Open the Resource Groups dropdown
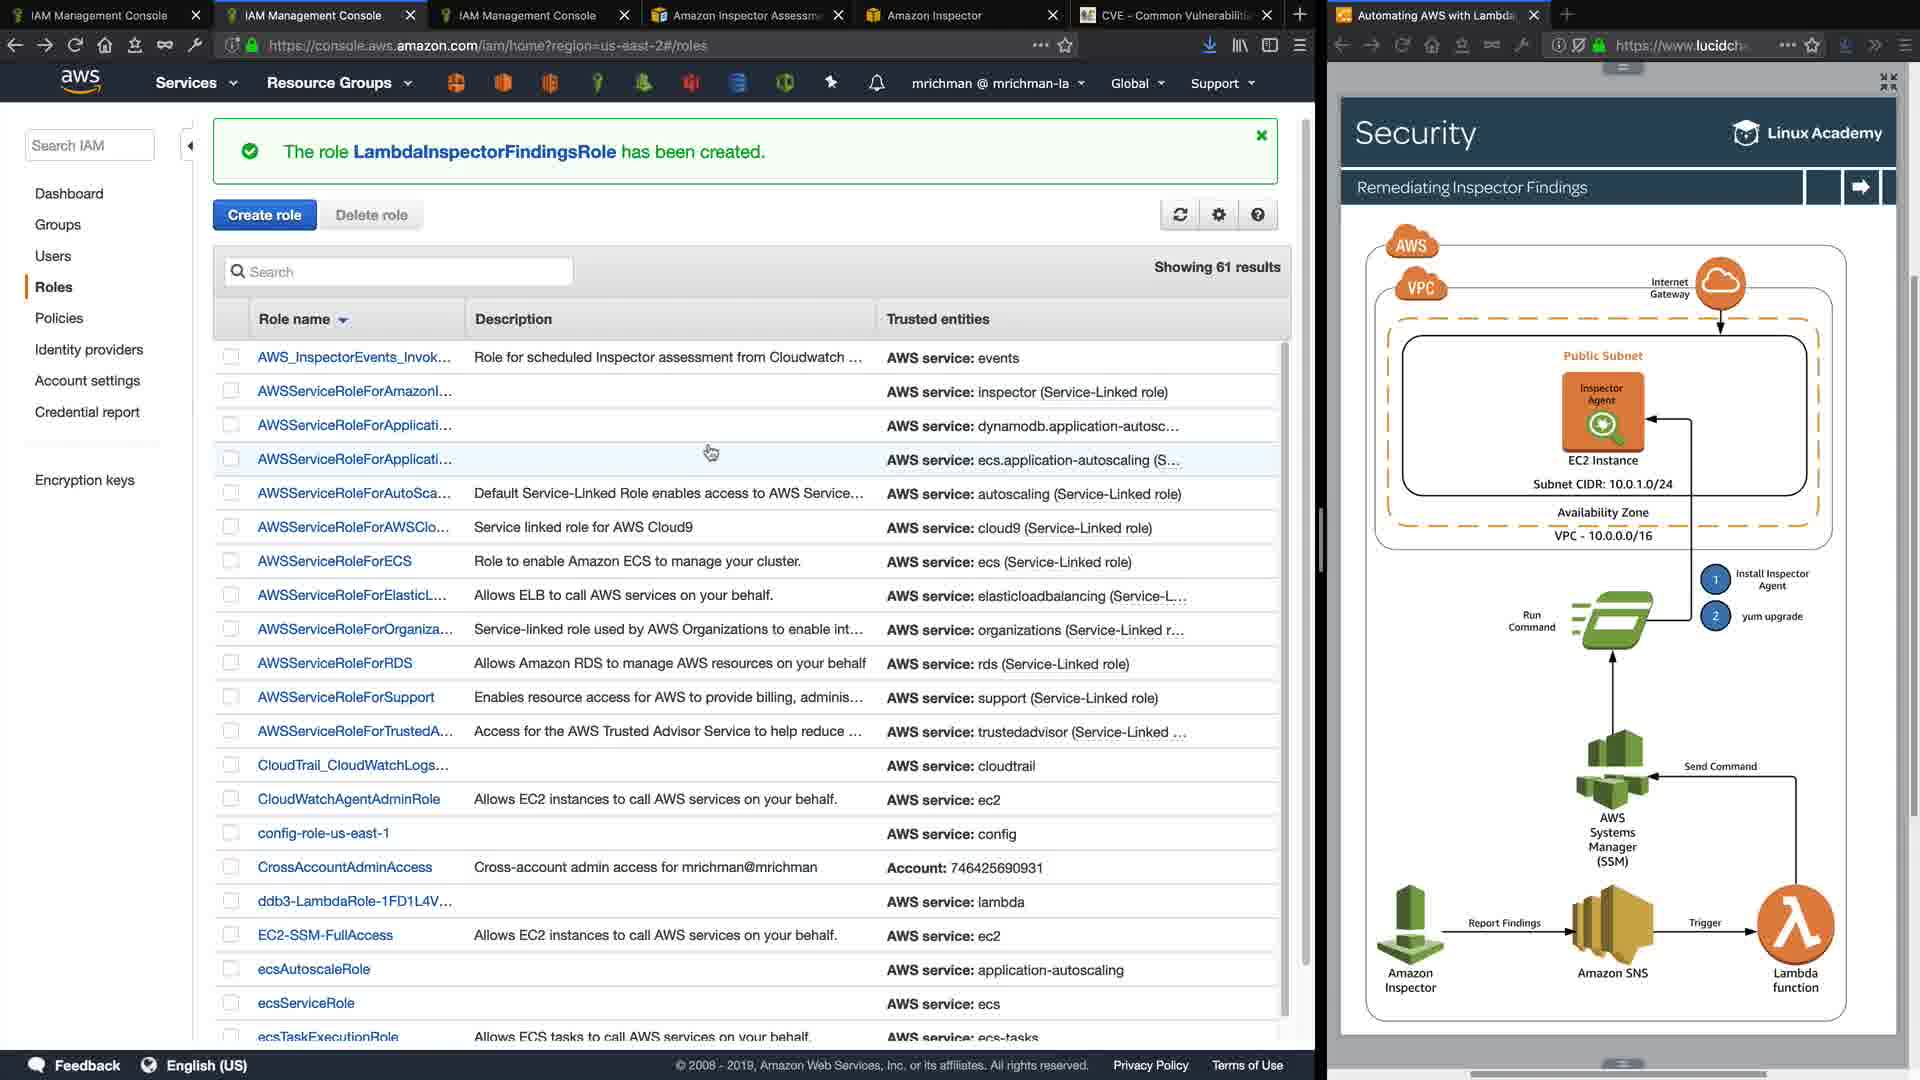Screen dimensions: 1920x1080 [x=339, y=83]
